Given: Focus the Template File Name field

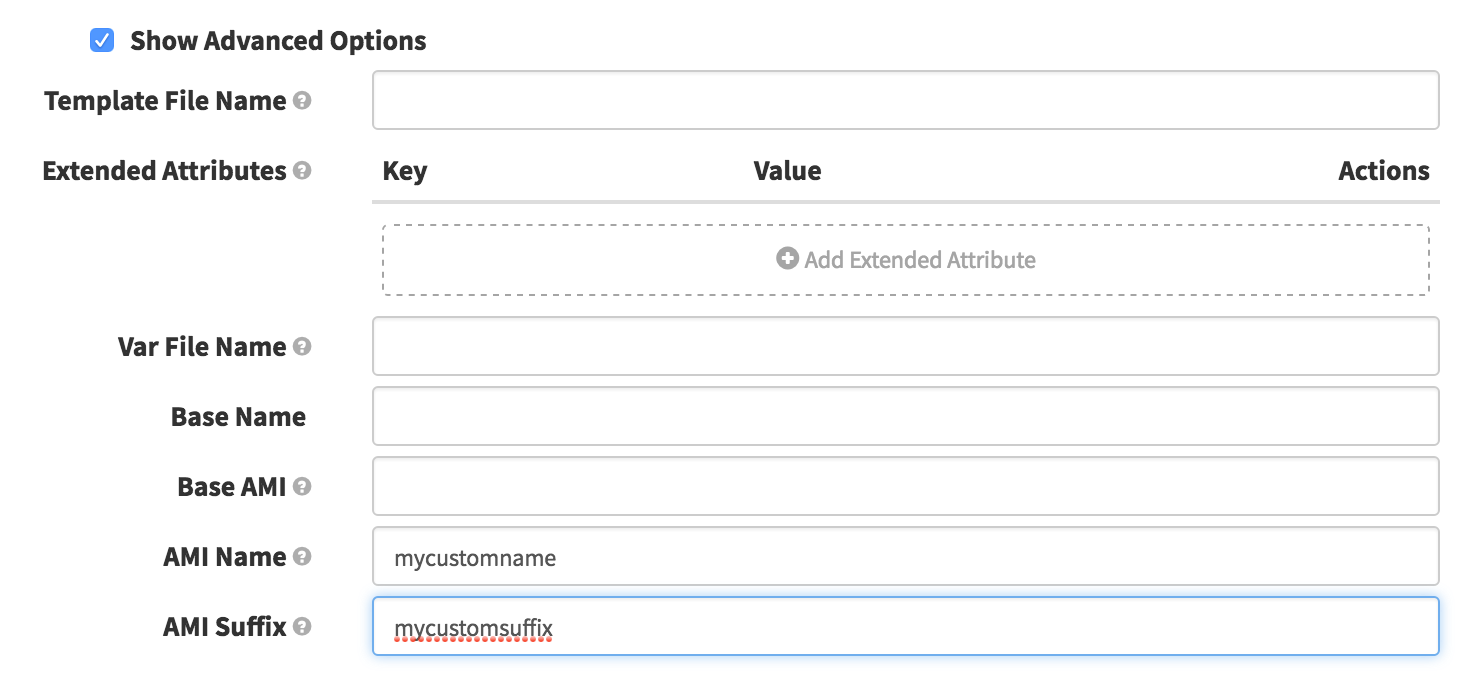Looking at the screenshot, I should pyautogui.click(x=905, y=100).
